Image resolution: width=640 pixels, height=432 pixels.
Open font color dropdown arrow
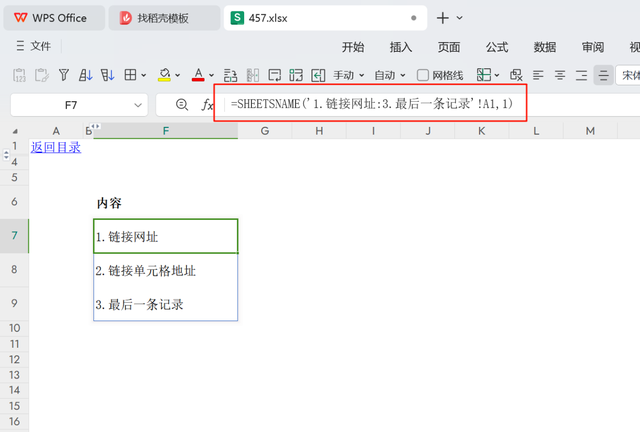[x=211, y=75]
